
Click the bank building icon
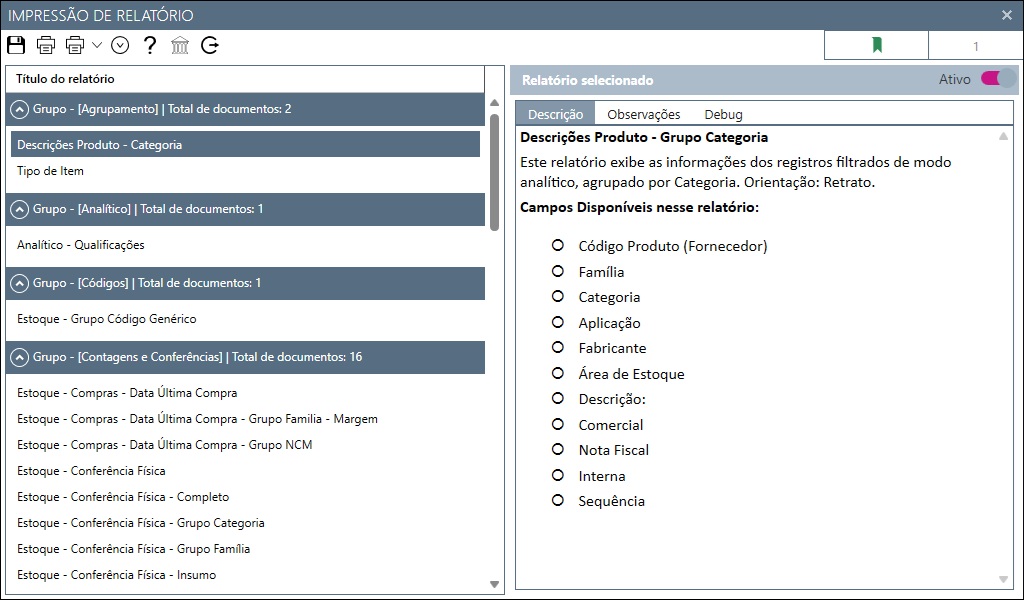[x=180, y=45]
